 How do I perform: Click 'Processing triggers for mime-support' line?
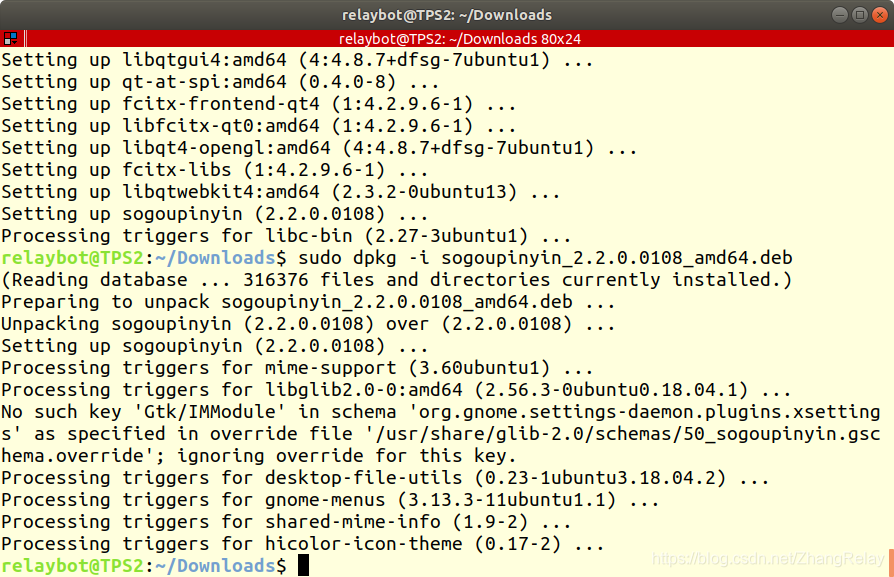tap(297, 368)
